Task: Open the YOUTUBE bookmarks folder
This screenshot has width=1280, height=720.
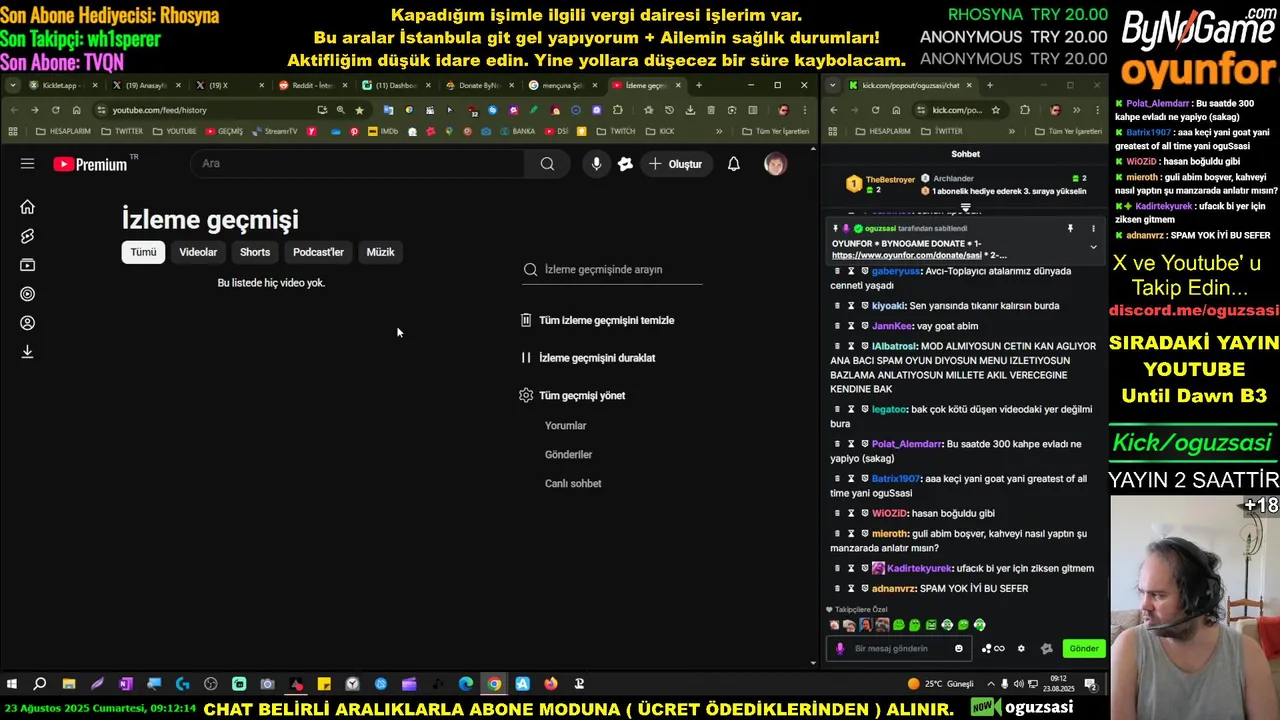Action: click(174, 131)
